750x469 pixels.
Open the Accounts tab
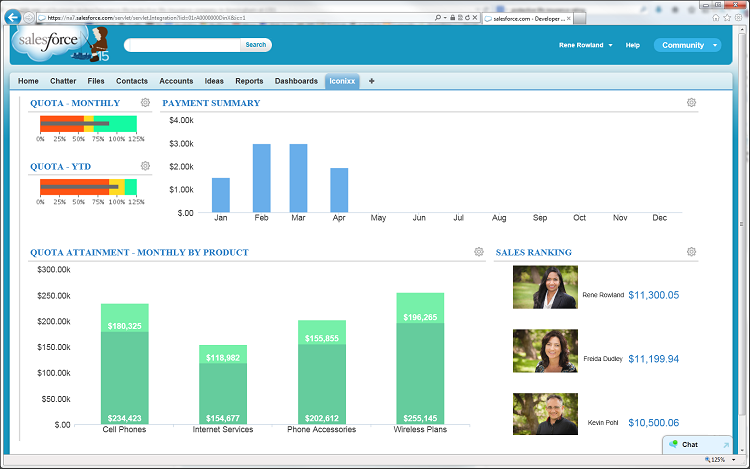pyautogui.click(x=176, y=81)
